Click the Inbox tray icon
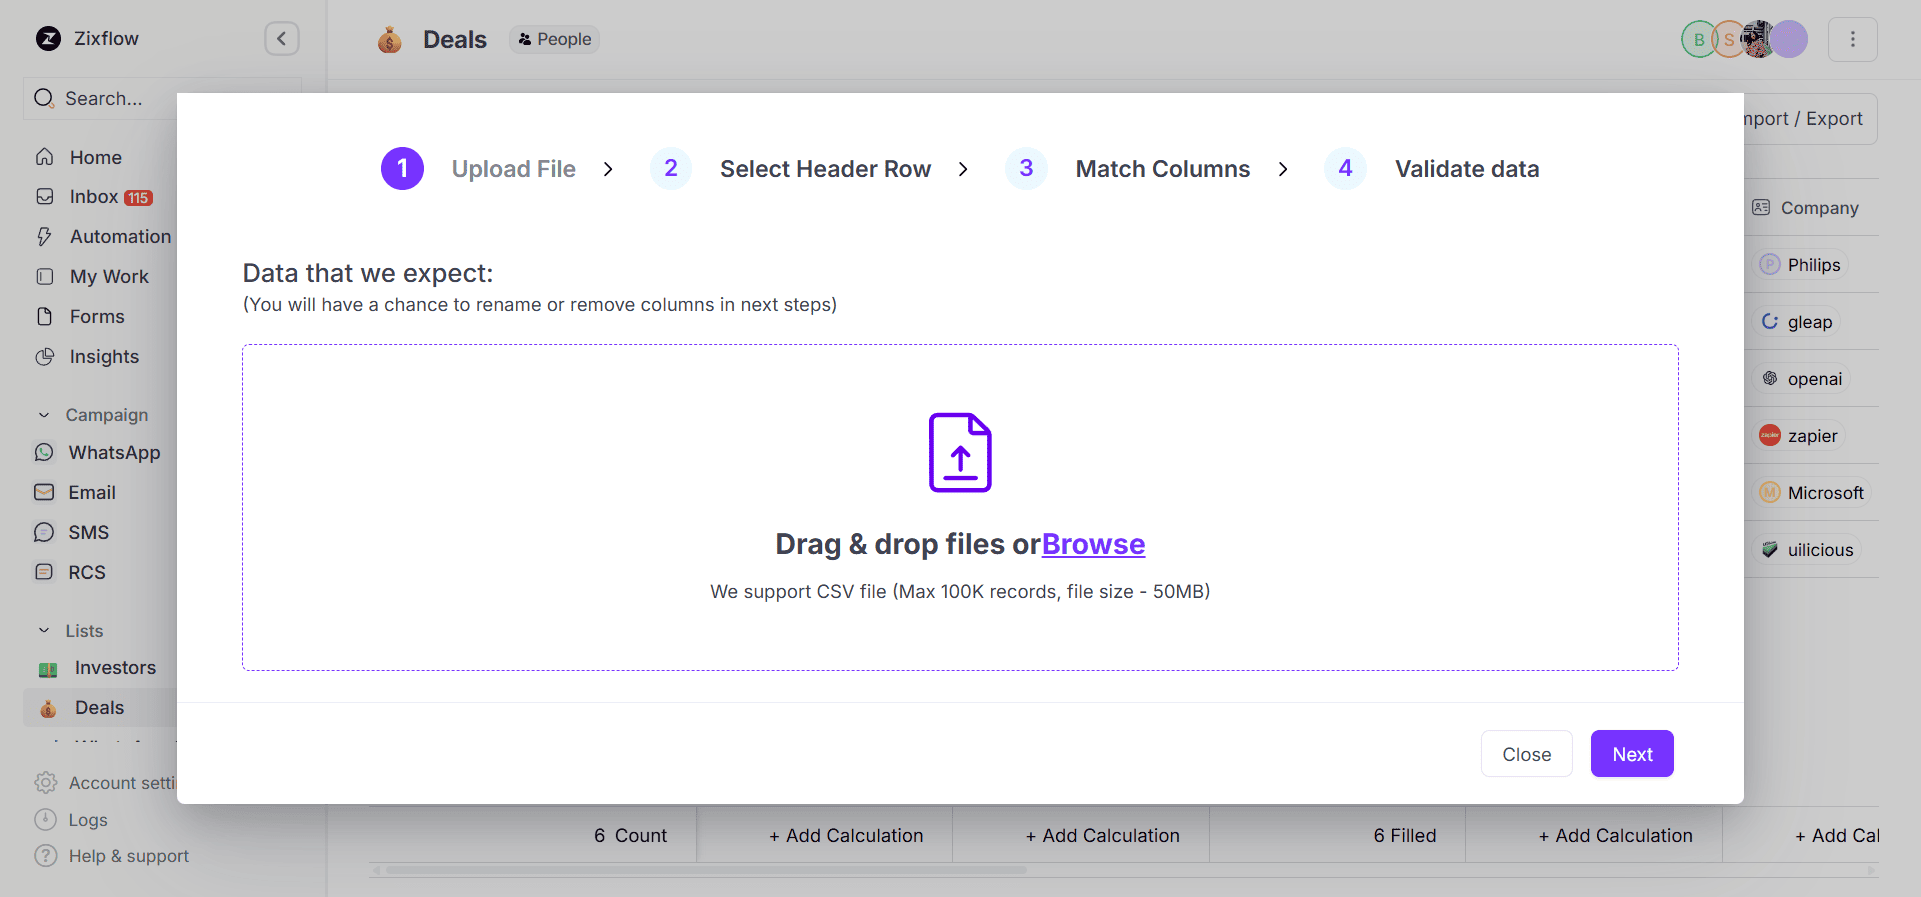 45,197
